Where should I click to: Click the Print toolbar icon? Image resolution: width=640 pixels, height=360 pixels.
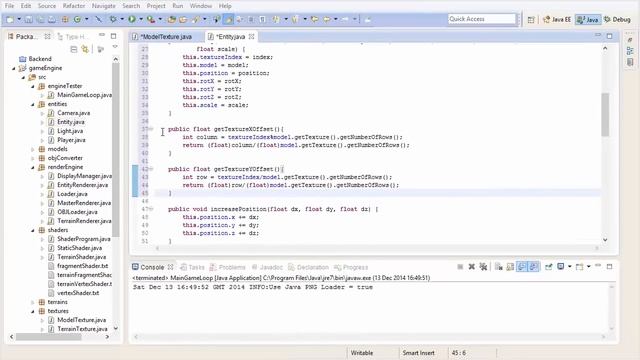click(52, 19)
